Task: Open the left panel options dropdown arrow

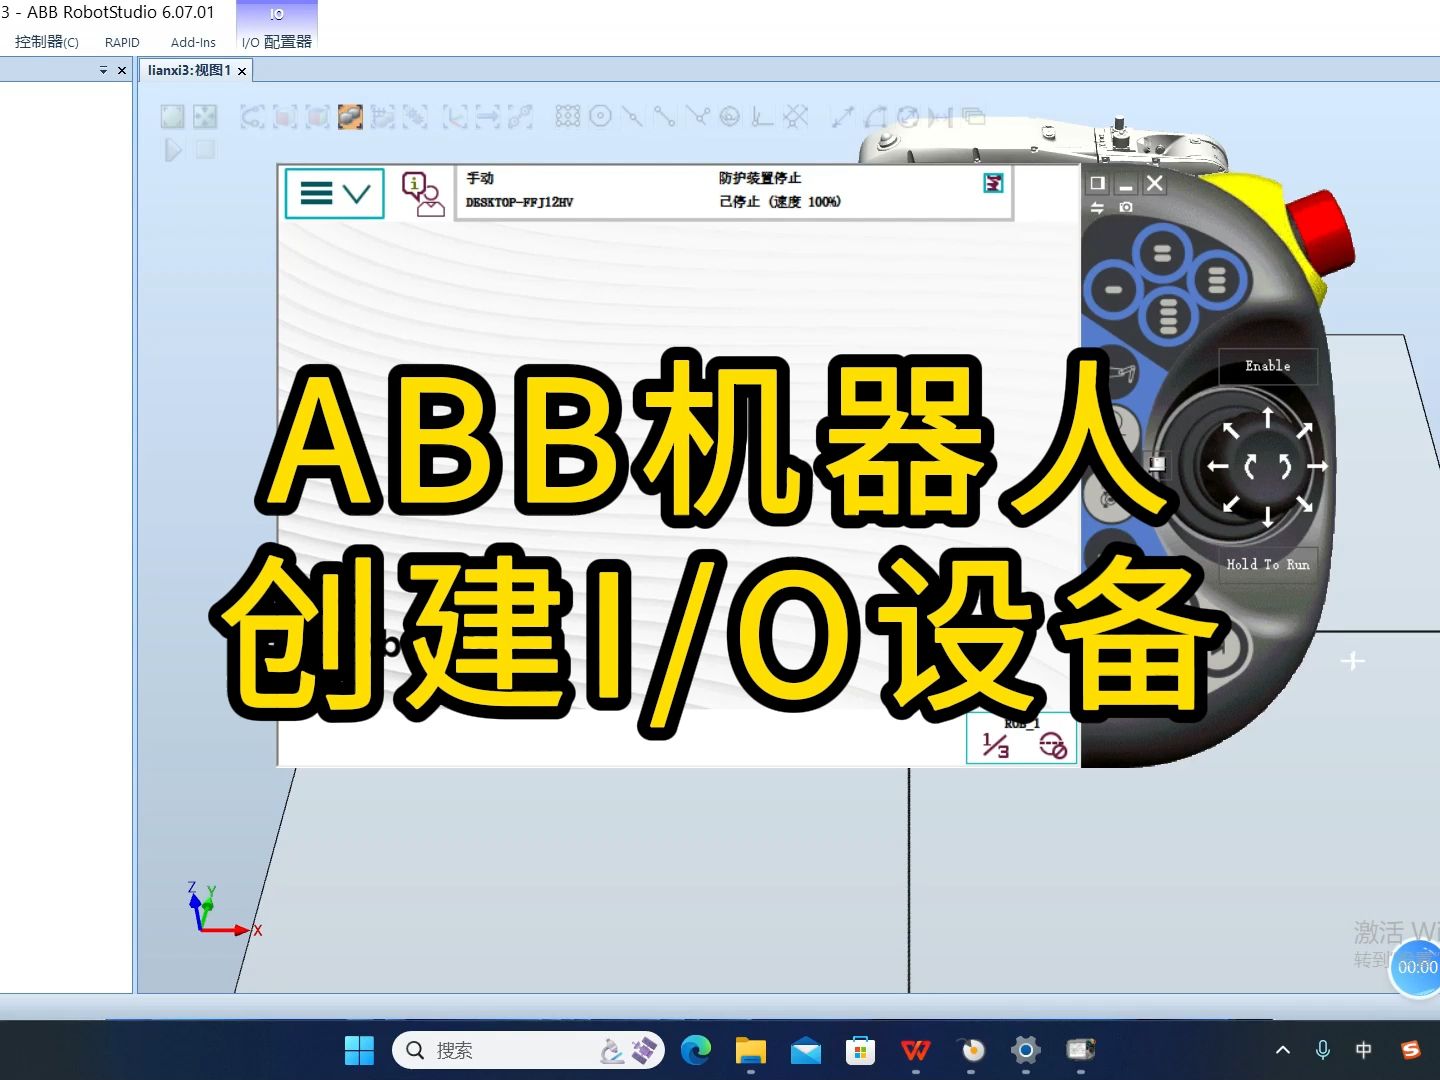Action: (x=103, y=70)
